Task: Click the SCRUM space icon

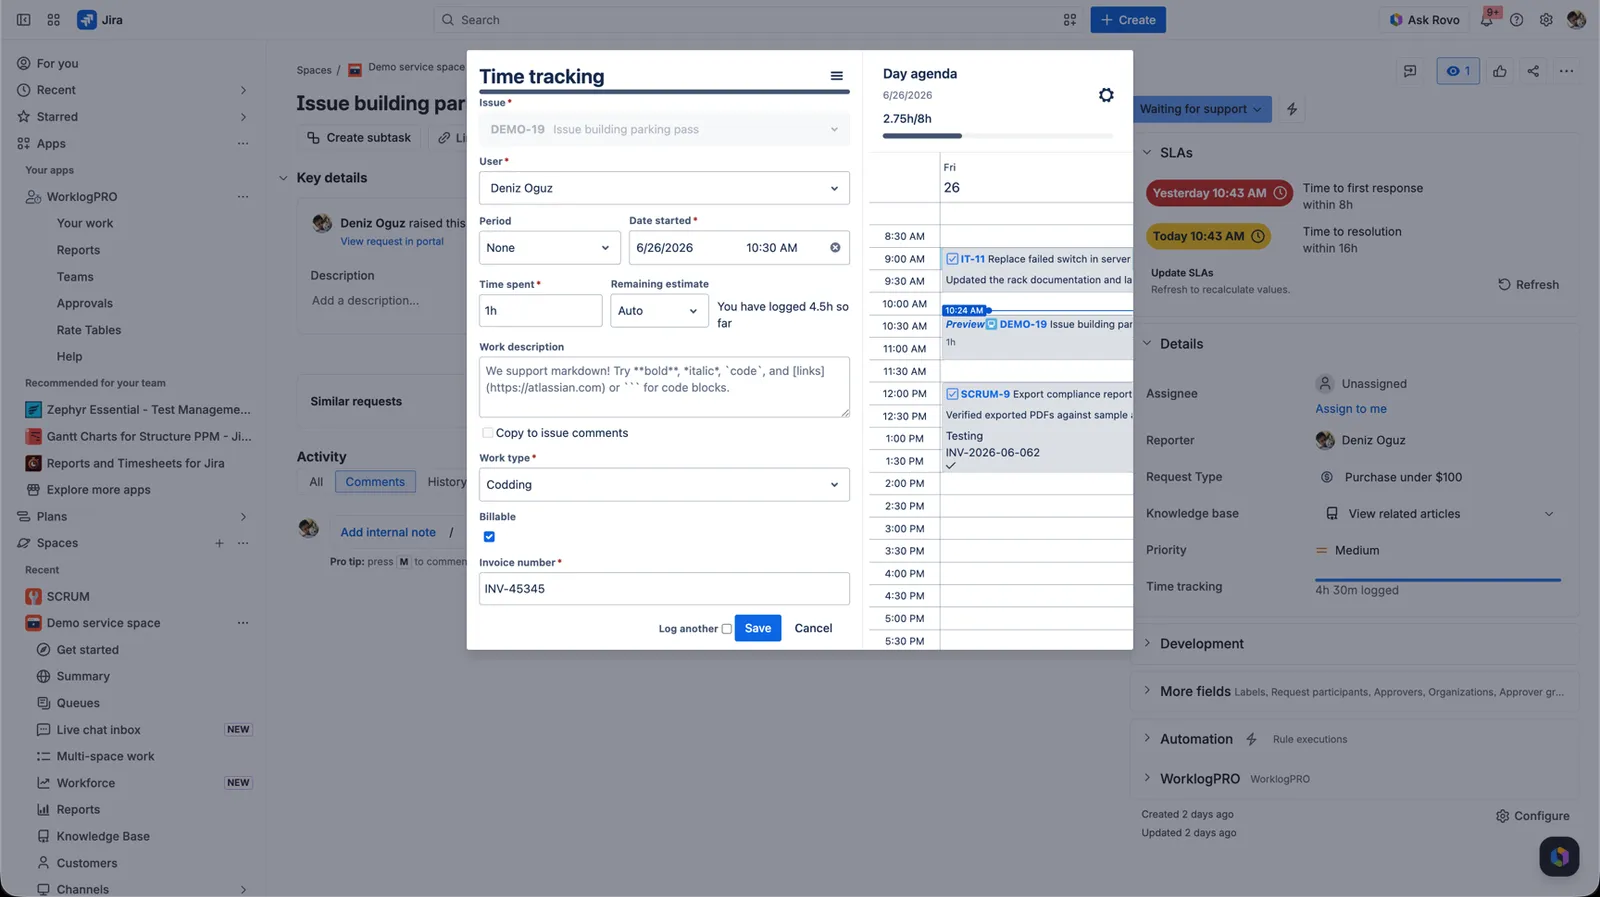Action: point(33,597)
